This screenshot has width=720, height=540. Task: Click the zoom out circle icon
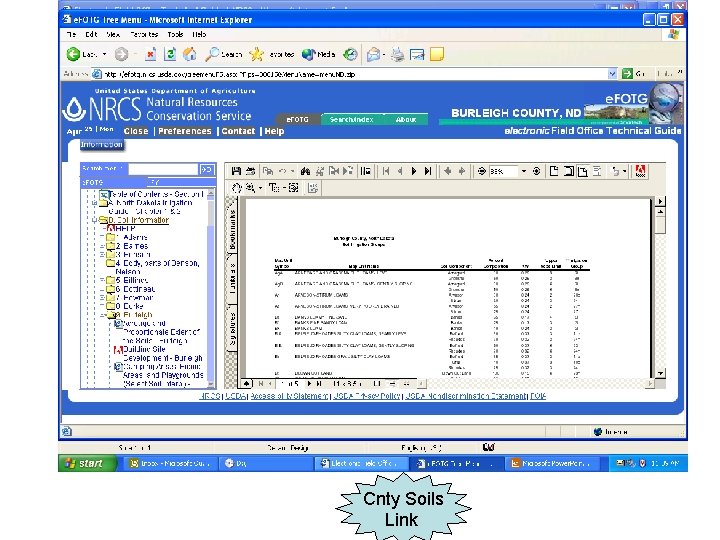tap(482, 171)
